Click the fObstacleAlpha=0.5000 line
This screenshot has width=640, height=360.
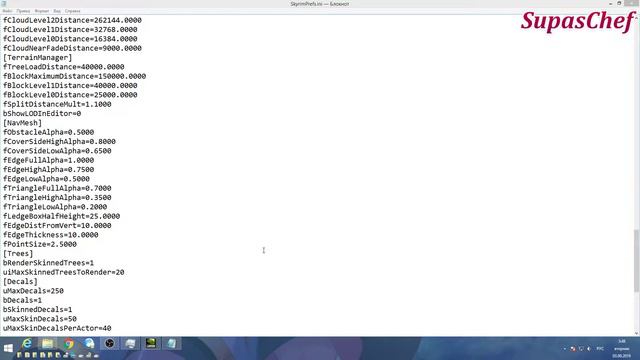(x=49, y=132)
